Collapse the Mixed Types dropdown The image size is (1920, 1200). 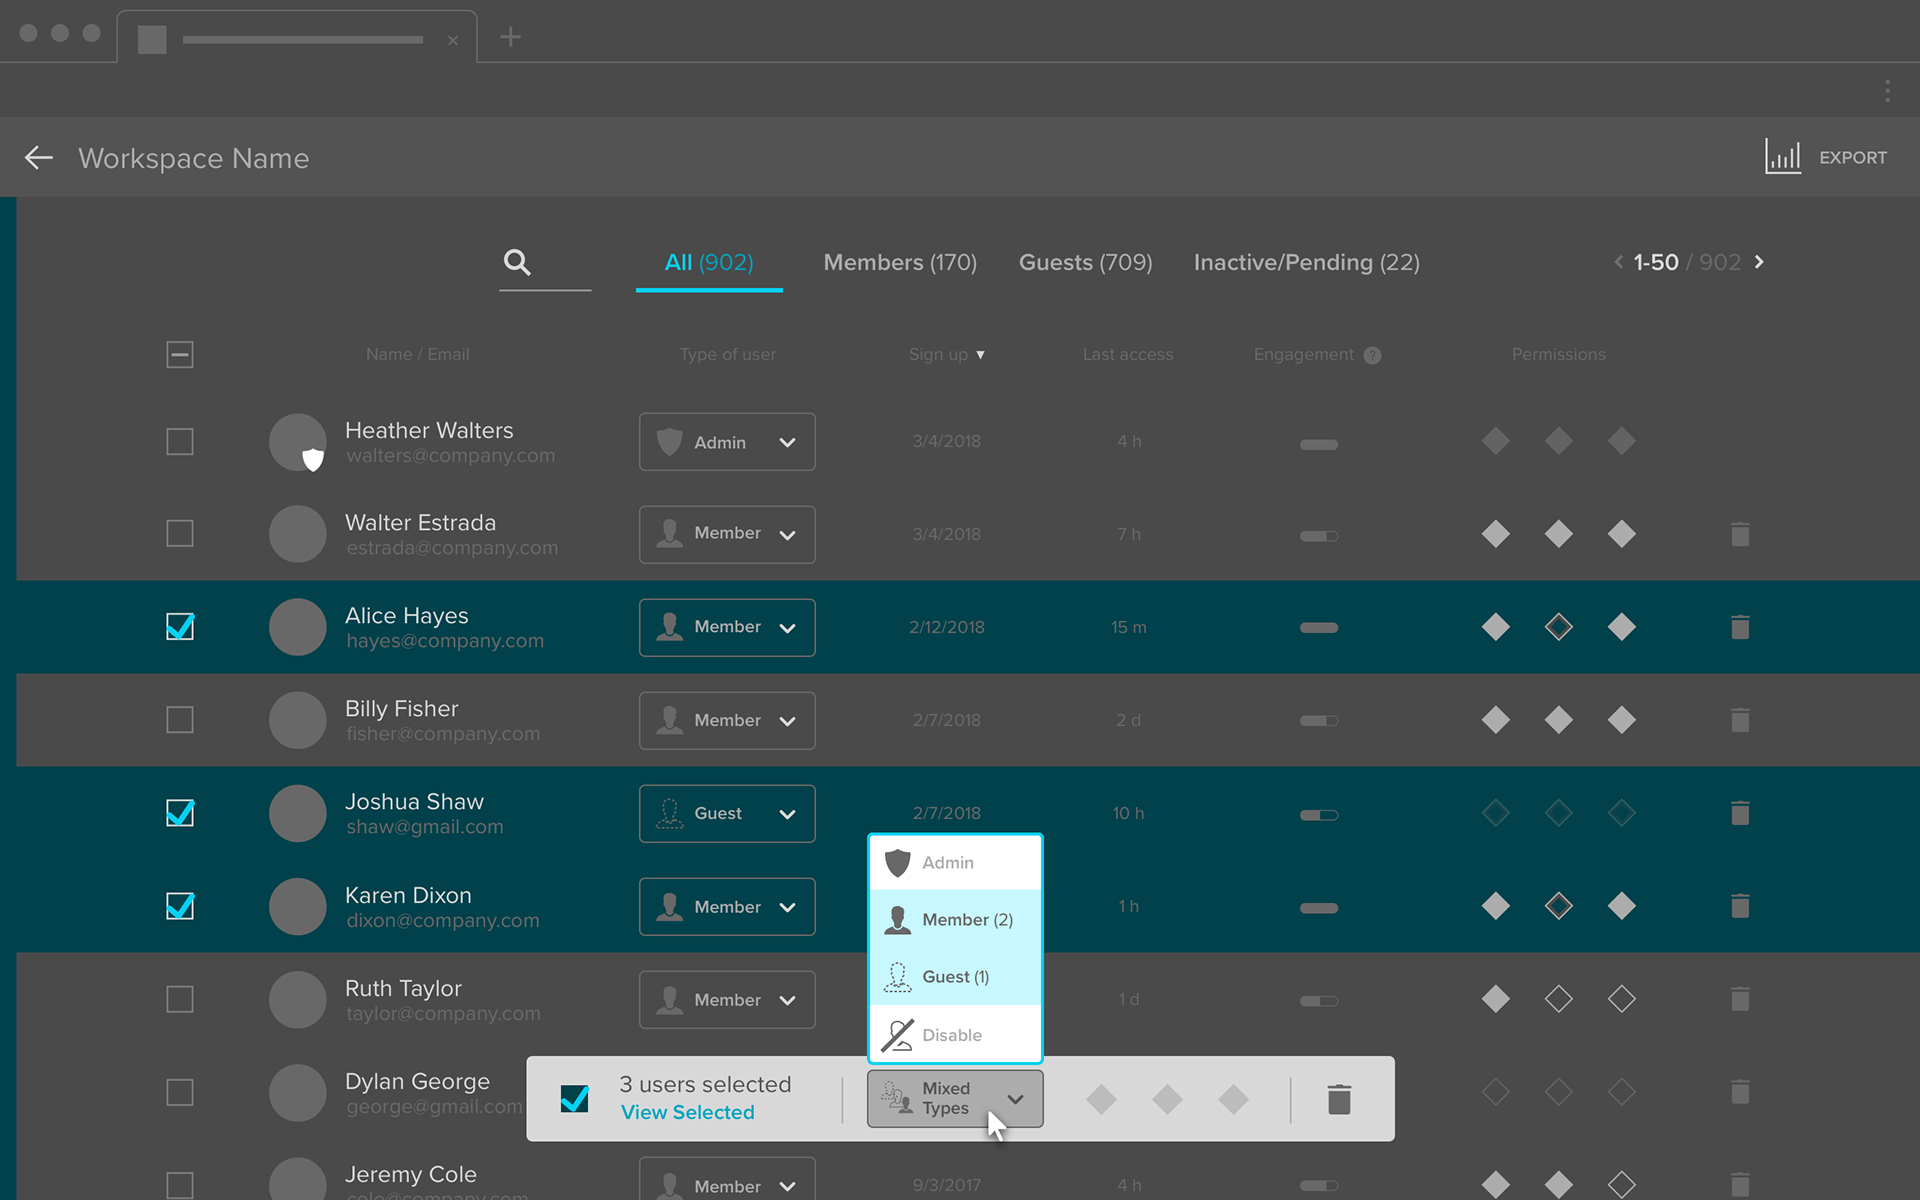pyautogui.click(x=955, y=1099)
